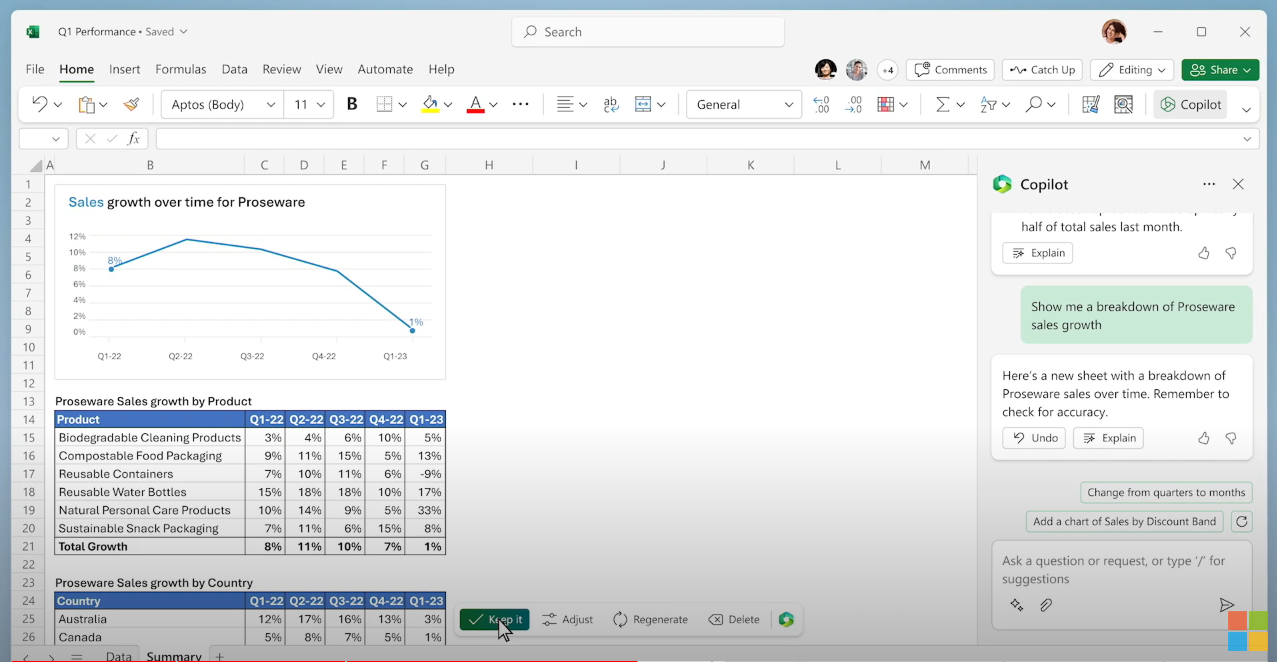Thumbs up the breakdown response

click(x=1204, y=438)
